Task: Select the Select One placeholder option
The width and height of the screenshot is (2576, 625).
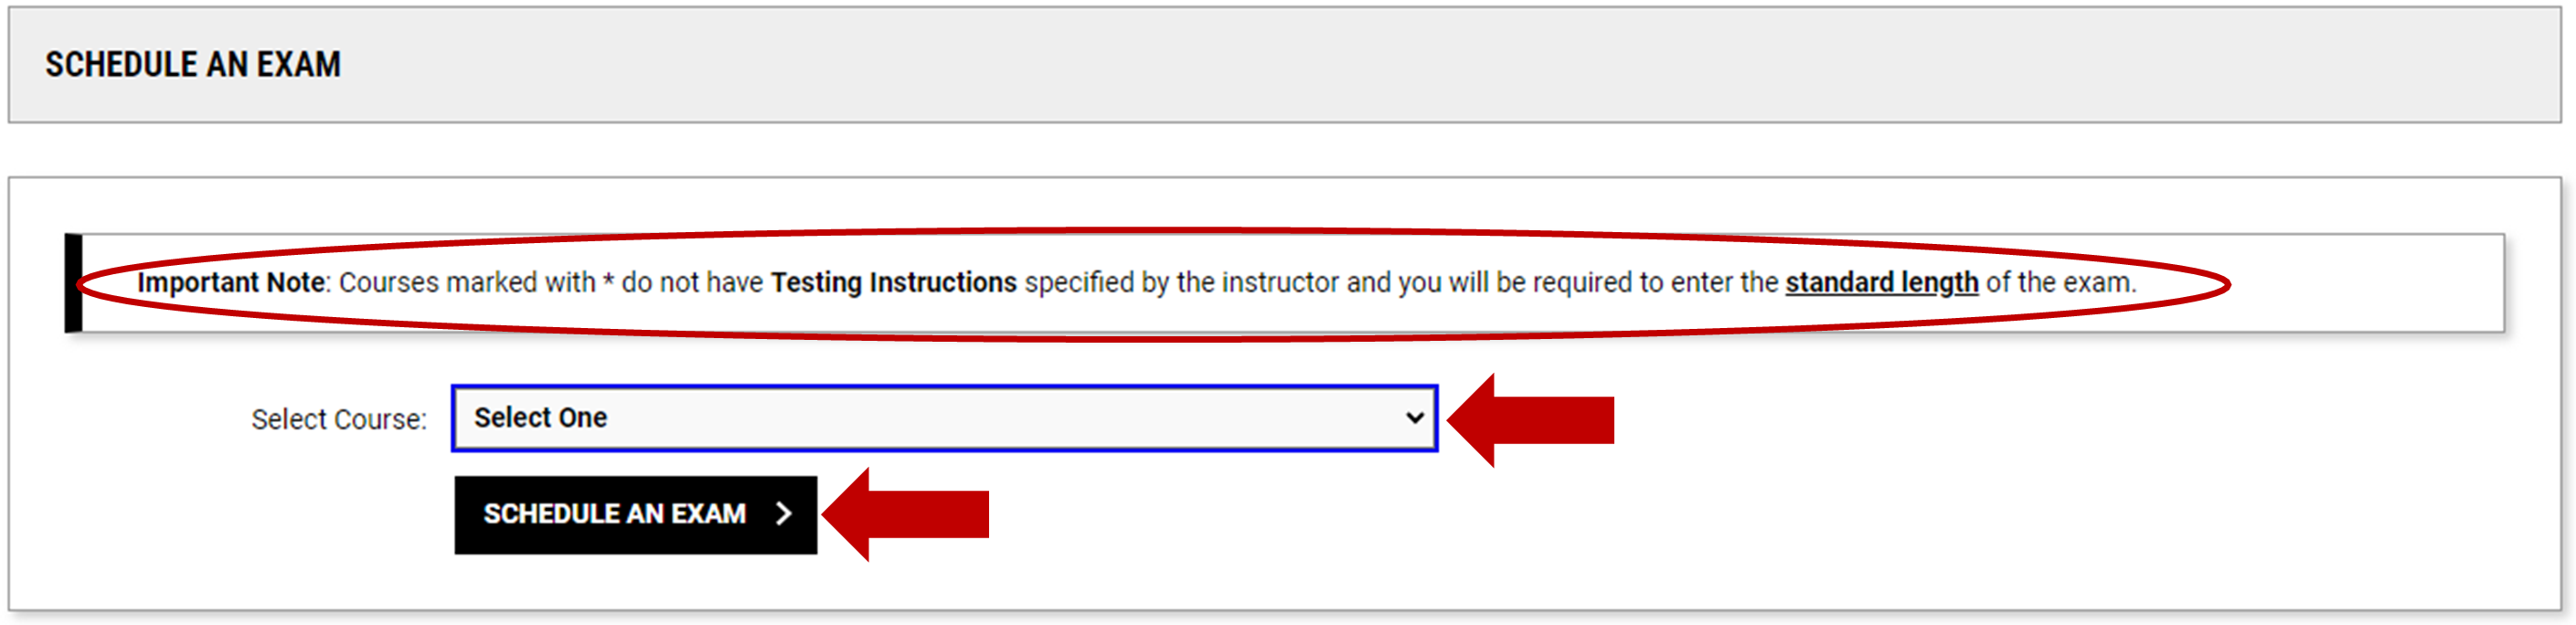Action: (540, 418)
